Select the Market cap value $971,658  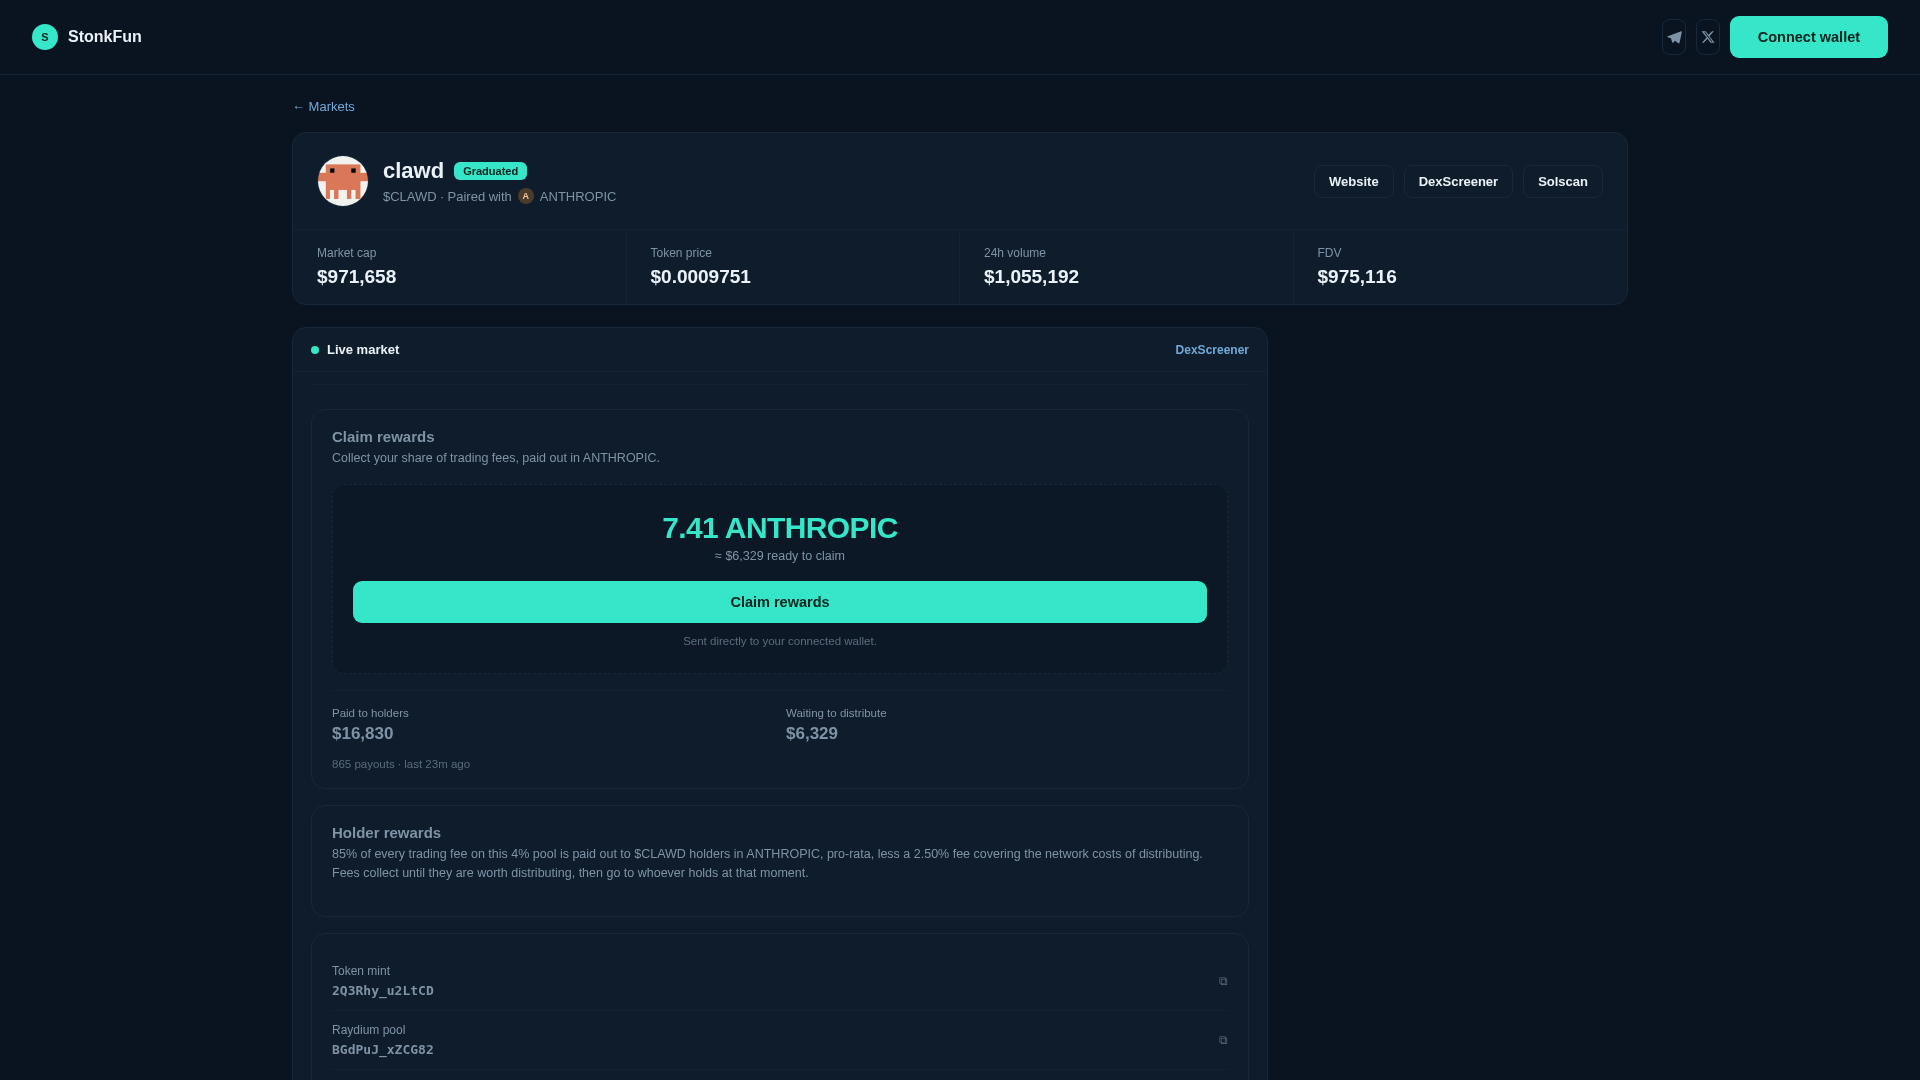(356, 277)
